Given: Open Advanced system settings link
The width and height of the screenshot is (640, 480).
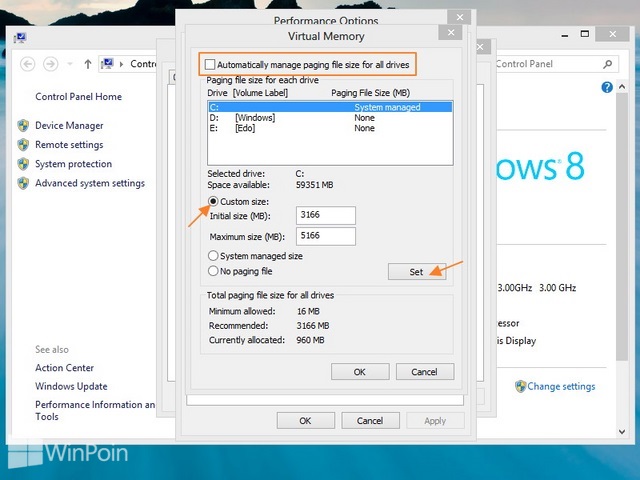Looking at the screenshot, I should point(90,183).
